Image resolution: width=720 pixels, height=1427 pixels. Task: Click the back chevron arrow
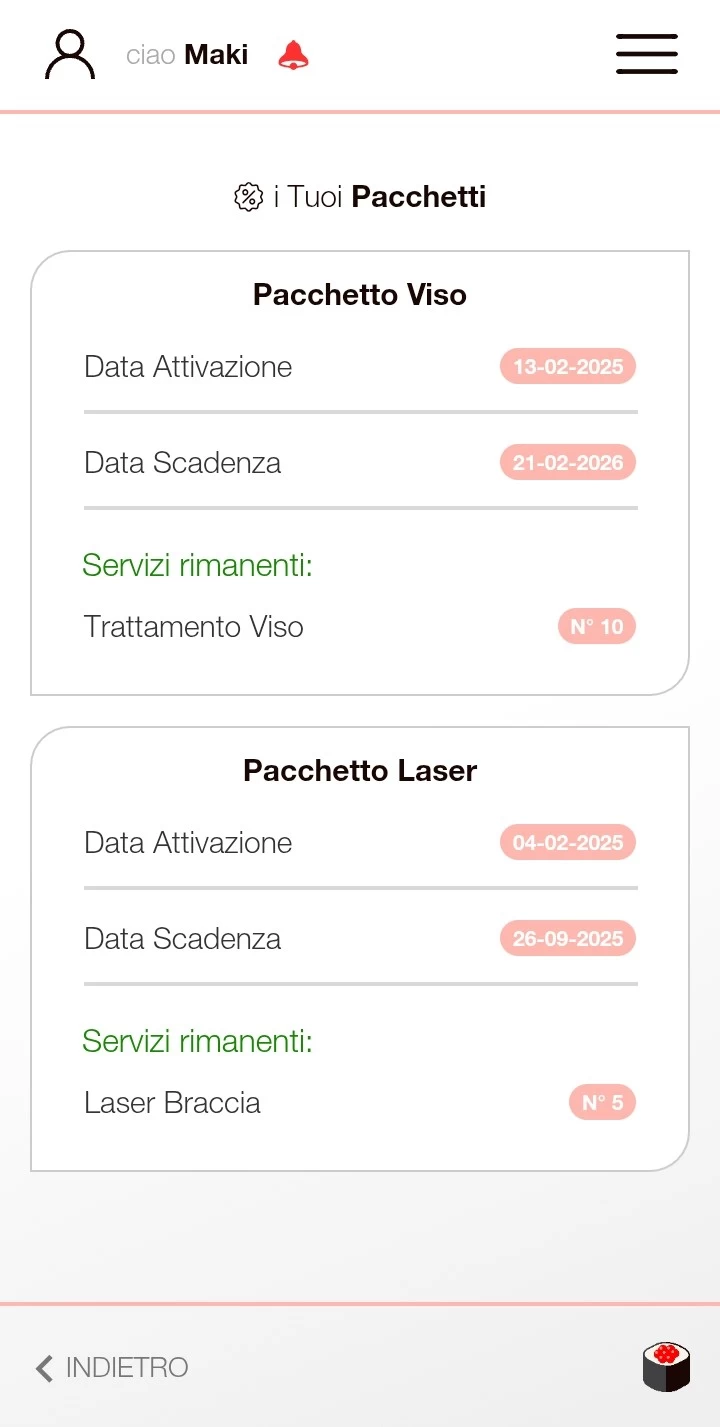click(44, 1368)
